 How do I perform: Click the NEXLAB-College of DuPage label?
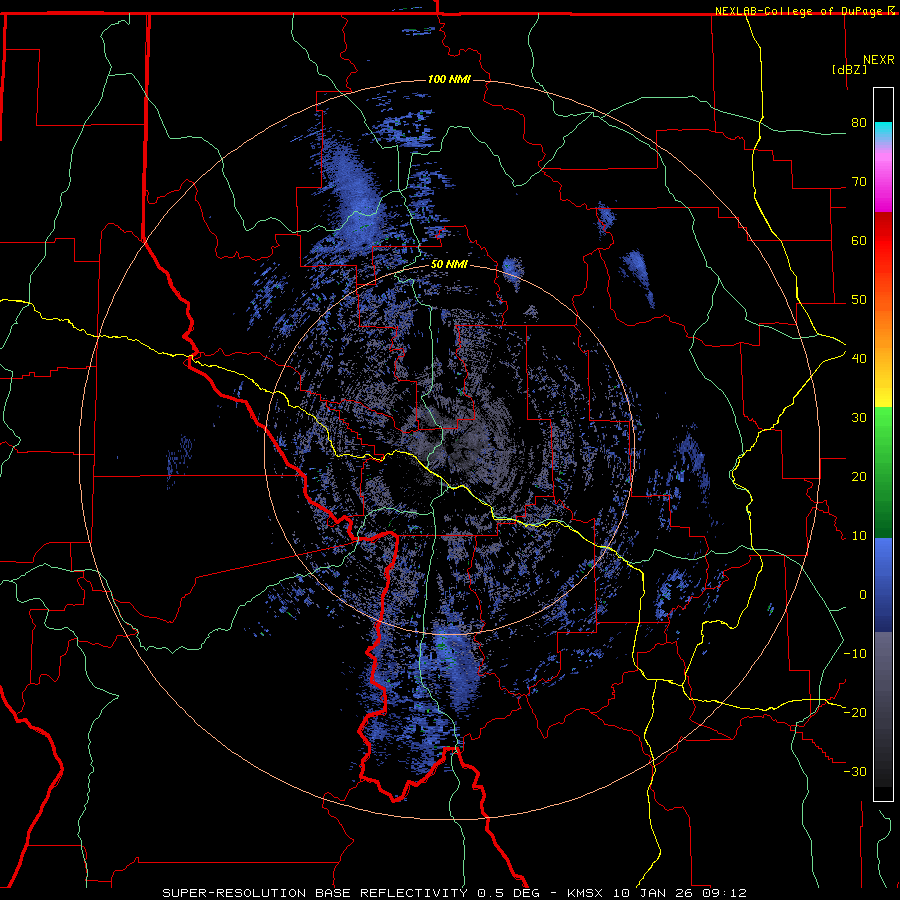click(x=798, y=11)
